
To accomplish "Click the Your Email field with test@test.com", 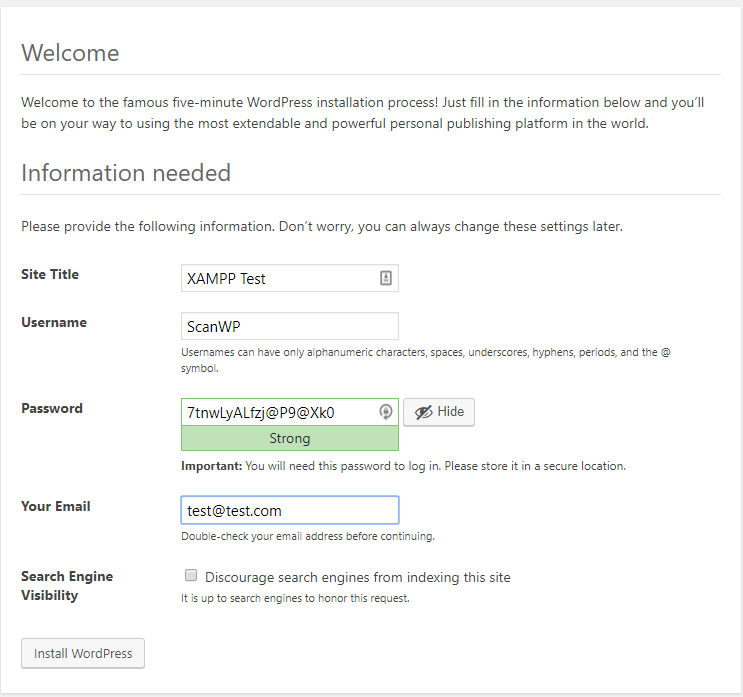I will (x=290, y=510).
